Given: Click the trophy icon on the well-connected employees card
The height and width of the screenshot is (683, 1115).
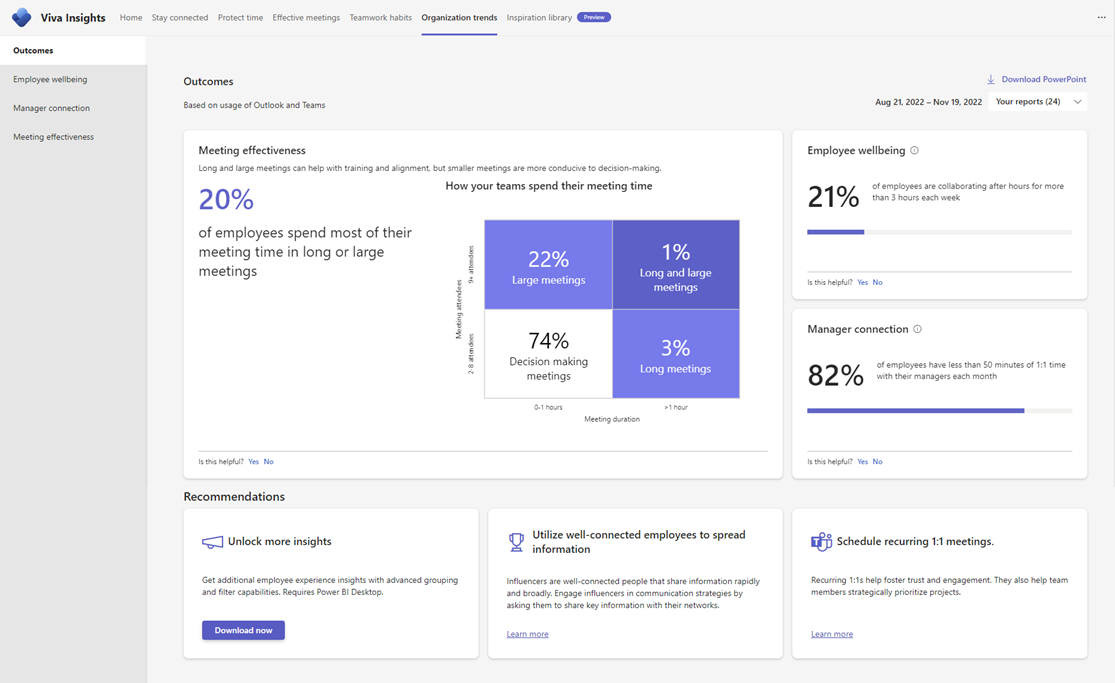Looking at the screenshot, I should (517, 542).
